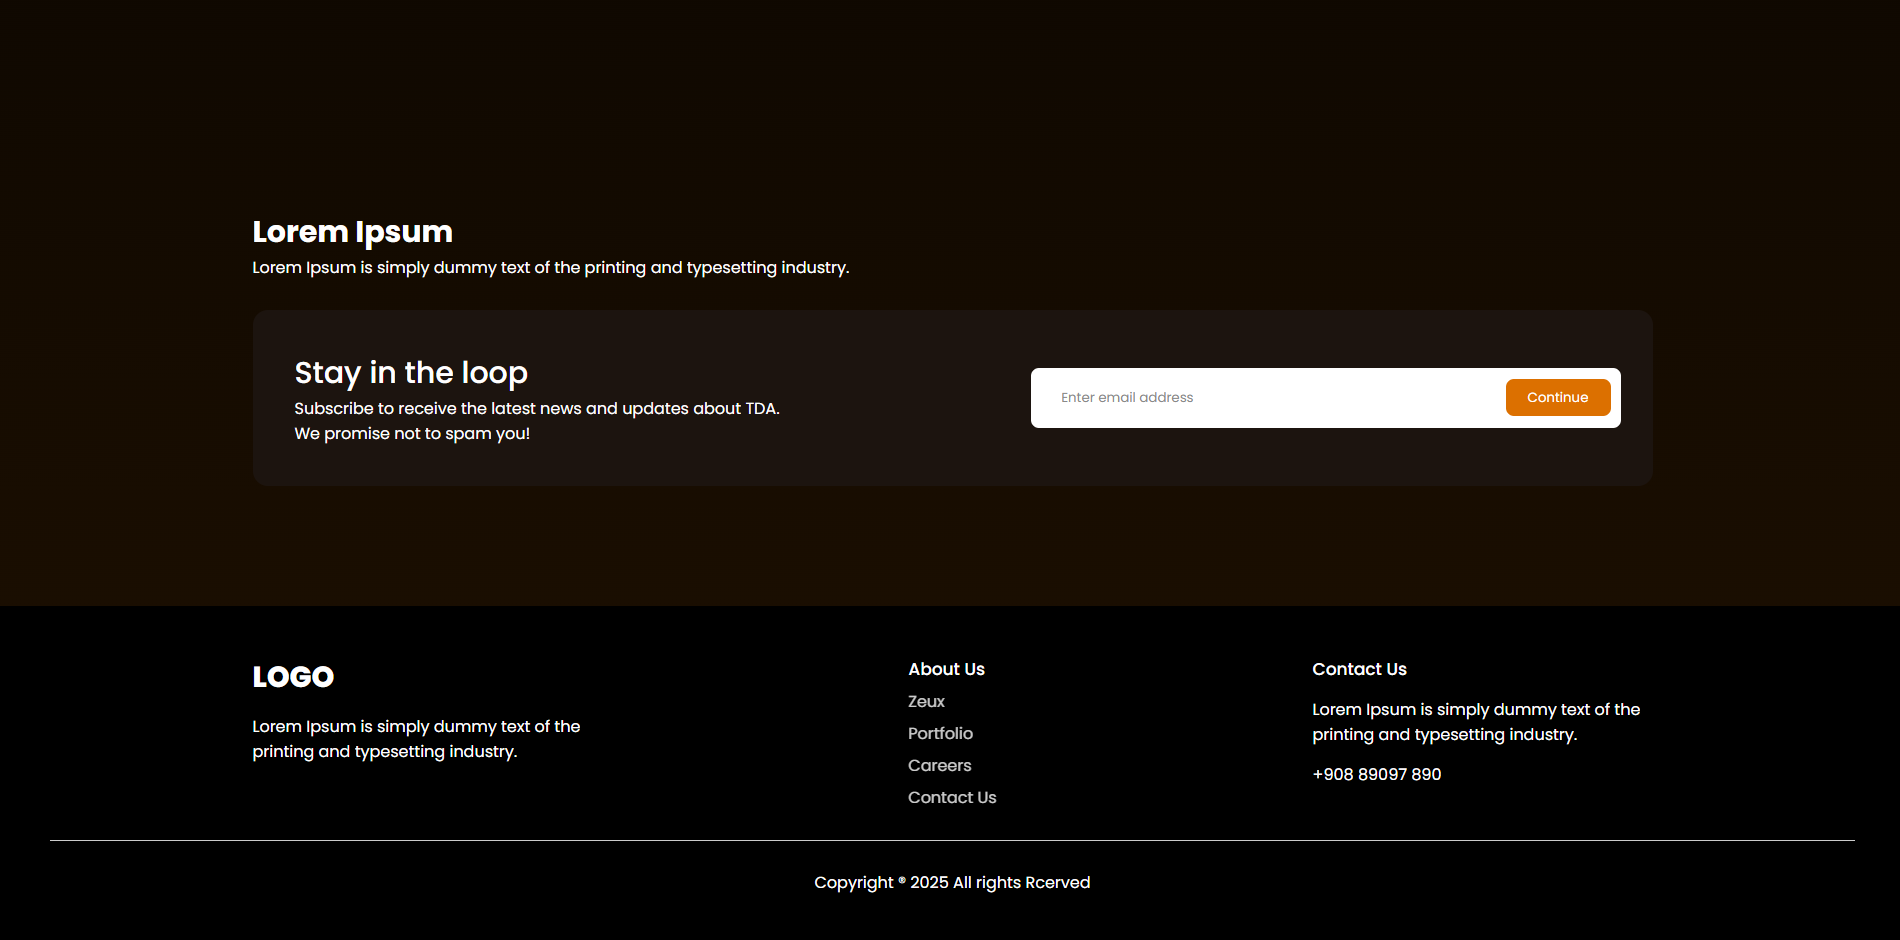Screen dimensions: 1900x940
Task: Click the bold Lorem Ipsum page heading
Action: coord(352,232)
